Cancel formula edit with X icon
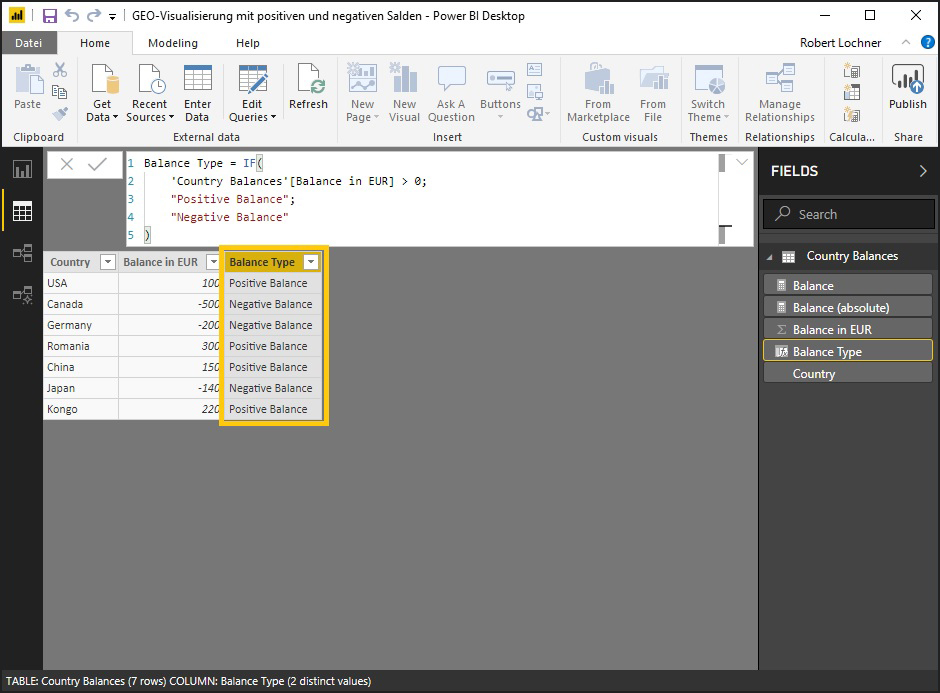The image size is (940, 693). (x=67, y=165)
